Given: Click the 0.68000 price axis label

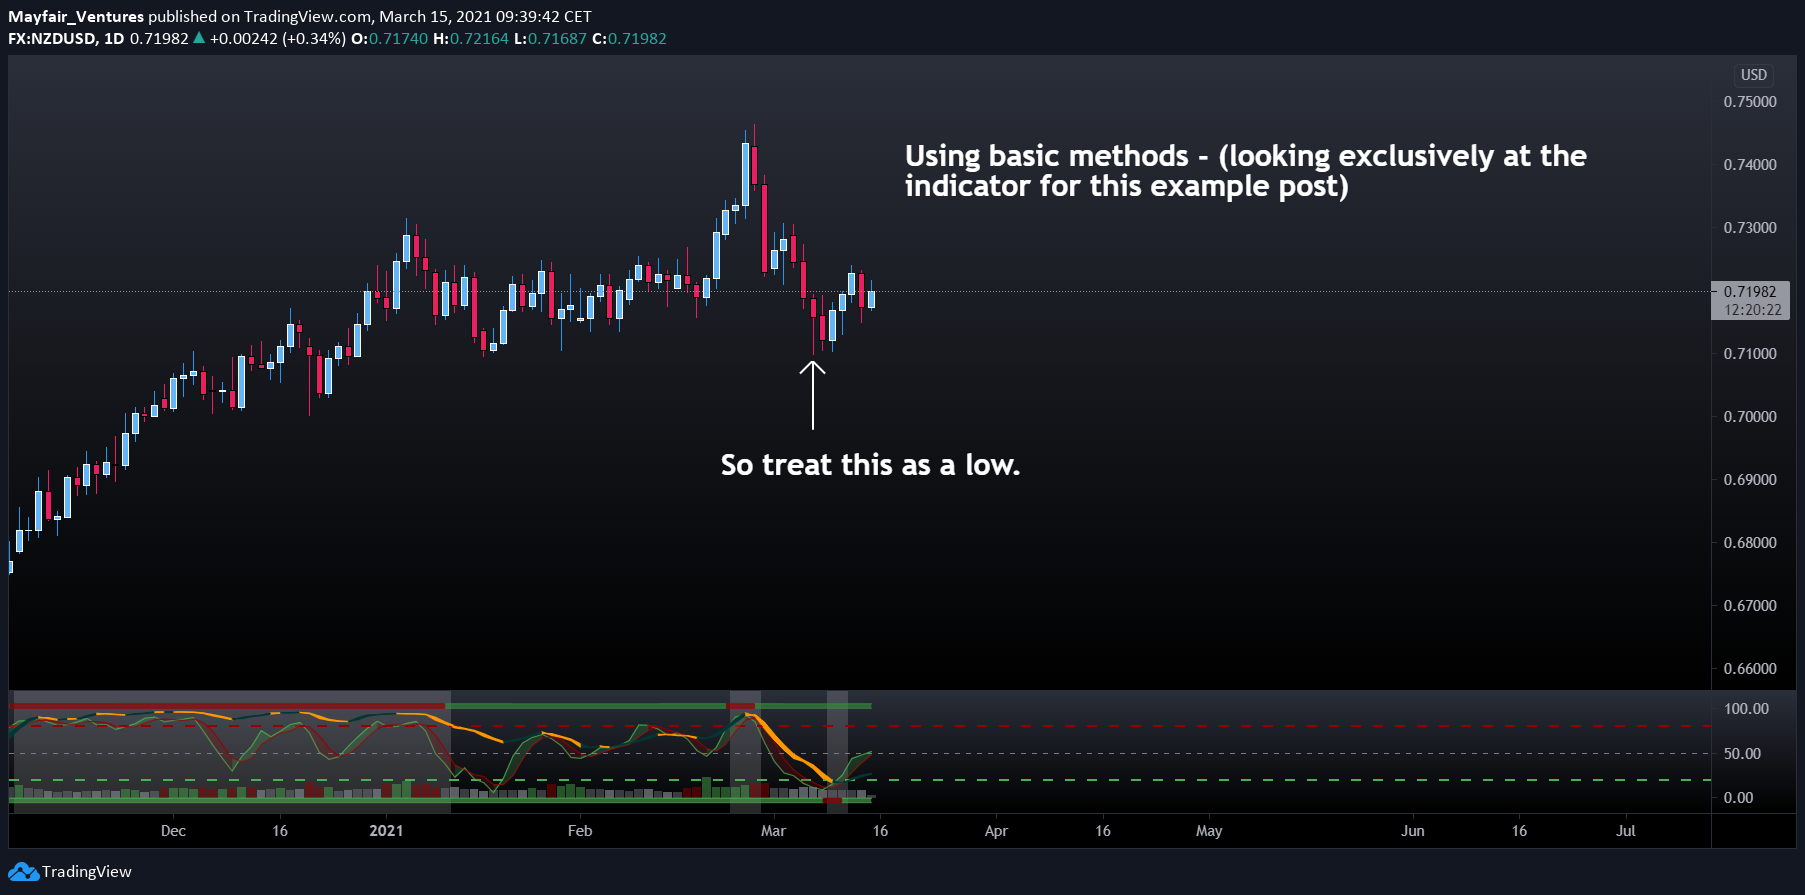Looking at the screenshot, I should click(1750, 543).
